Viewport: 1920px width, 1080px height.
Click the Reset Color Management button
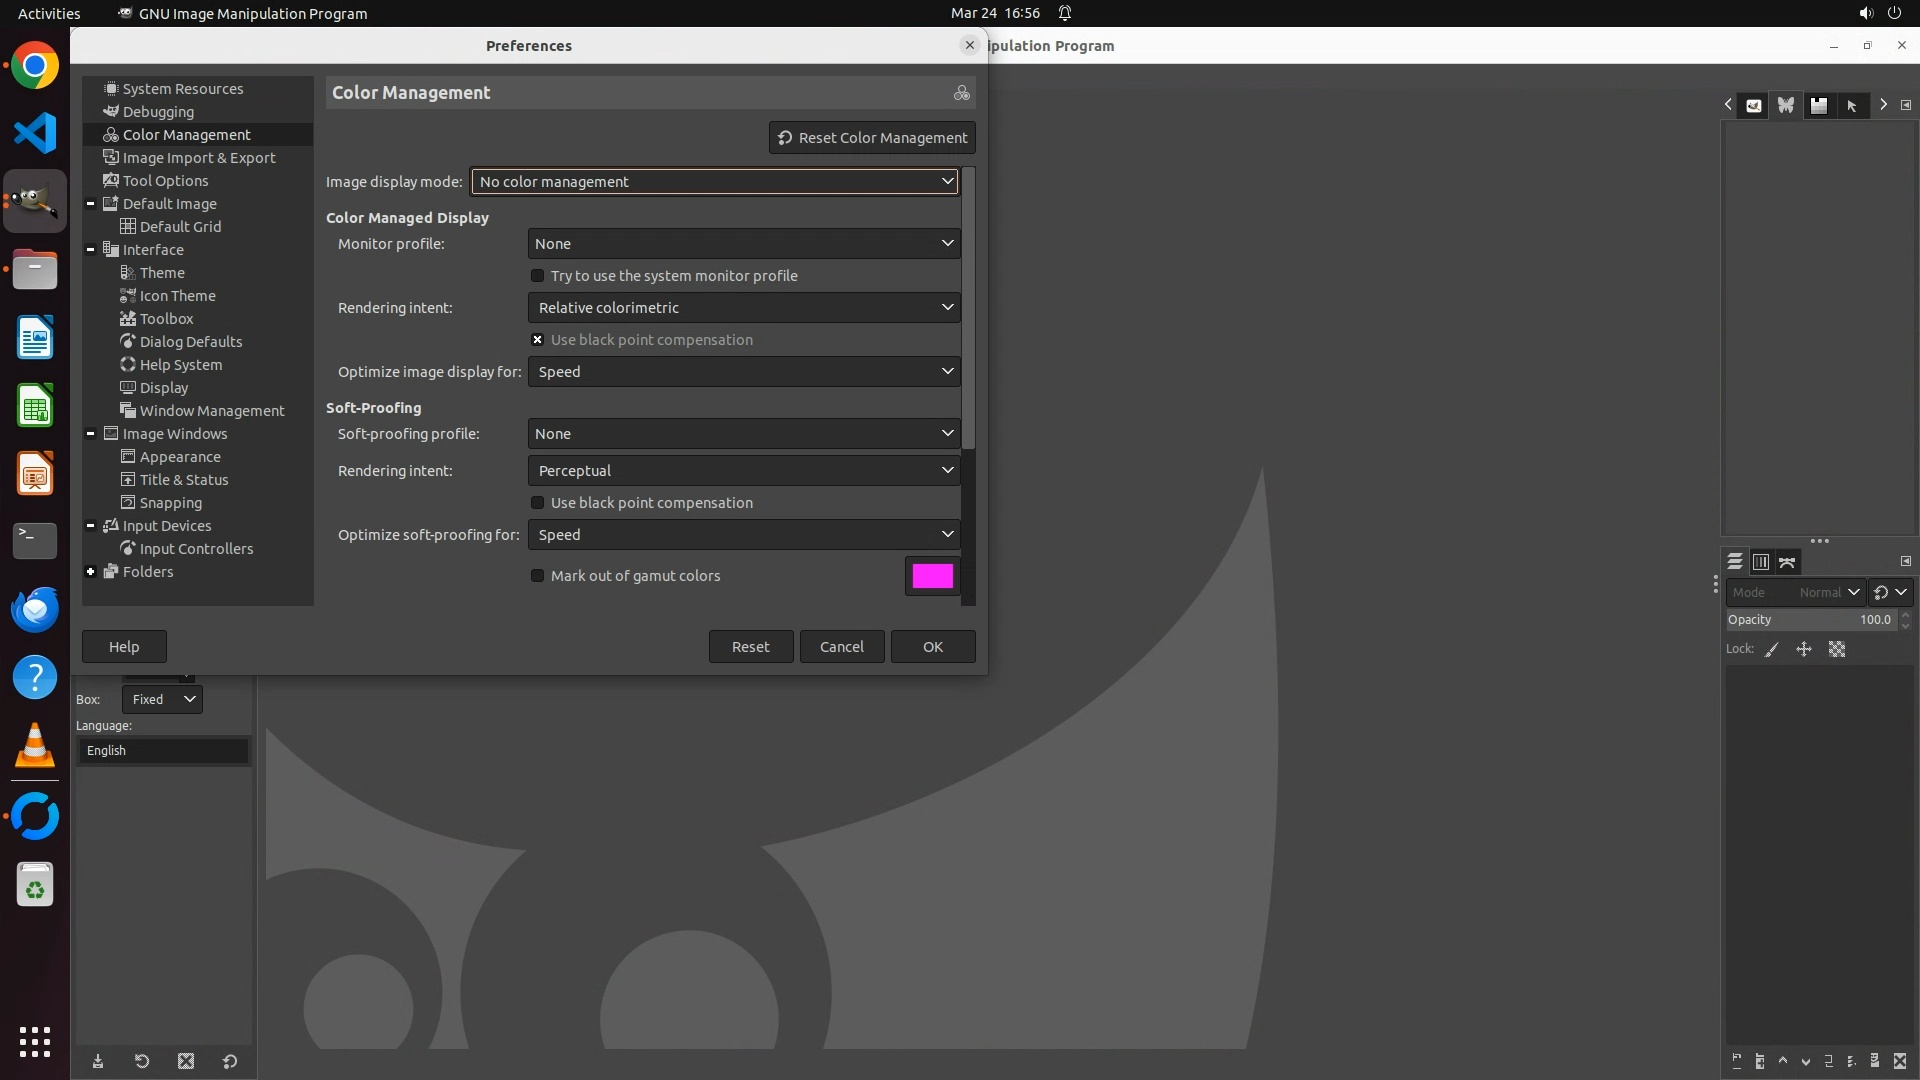click(872, 138)
